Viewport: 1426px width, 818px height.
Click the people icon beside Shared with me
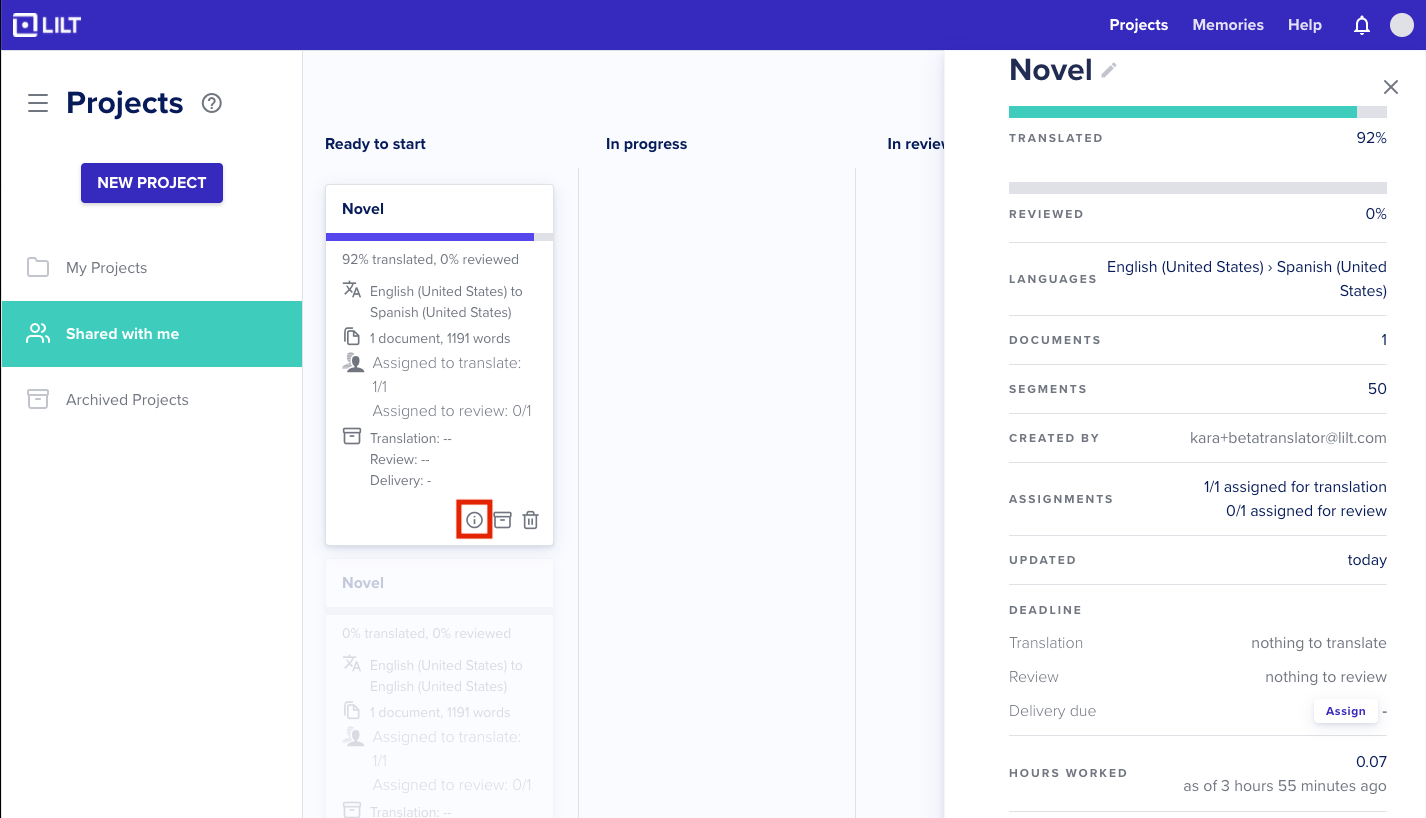coord(38,333)
